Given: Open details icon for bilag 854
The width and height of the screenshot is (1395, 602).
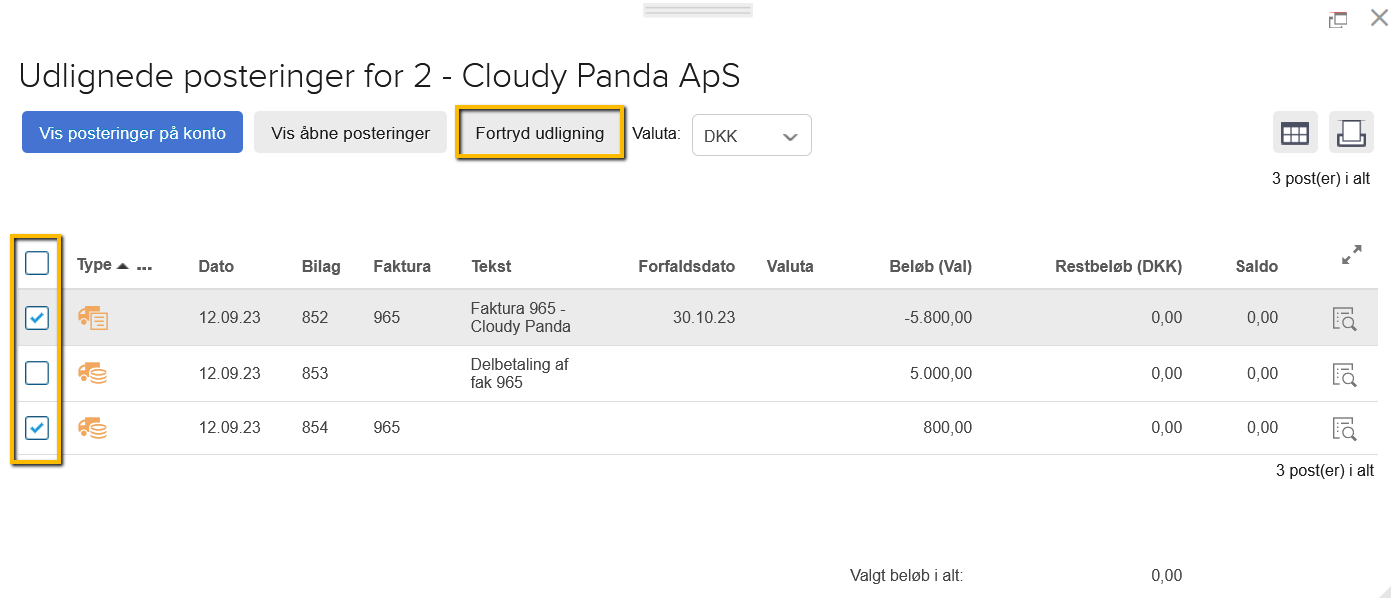Looking at the screenshot, I should (x=1344, y=428).
